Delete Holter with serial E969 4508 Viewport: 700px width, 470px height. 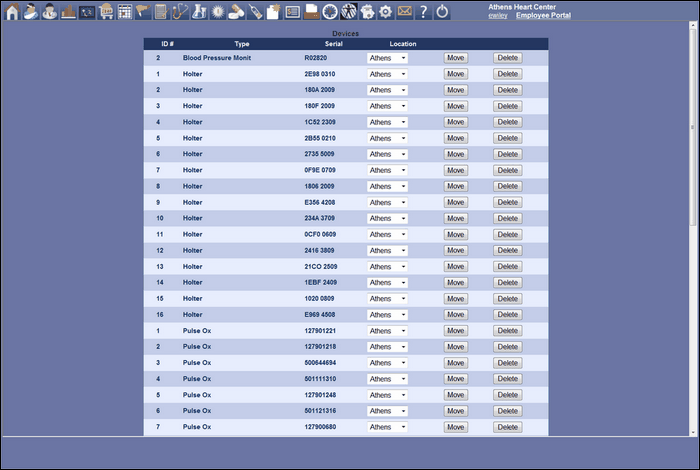(508, 315)
